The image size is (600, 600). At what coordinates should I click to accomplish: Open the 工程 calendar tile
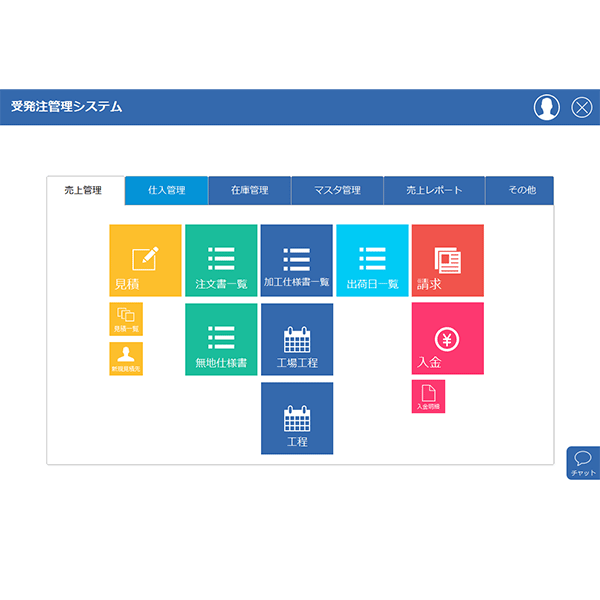coord(297,418)
